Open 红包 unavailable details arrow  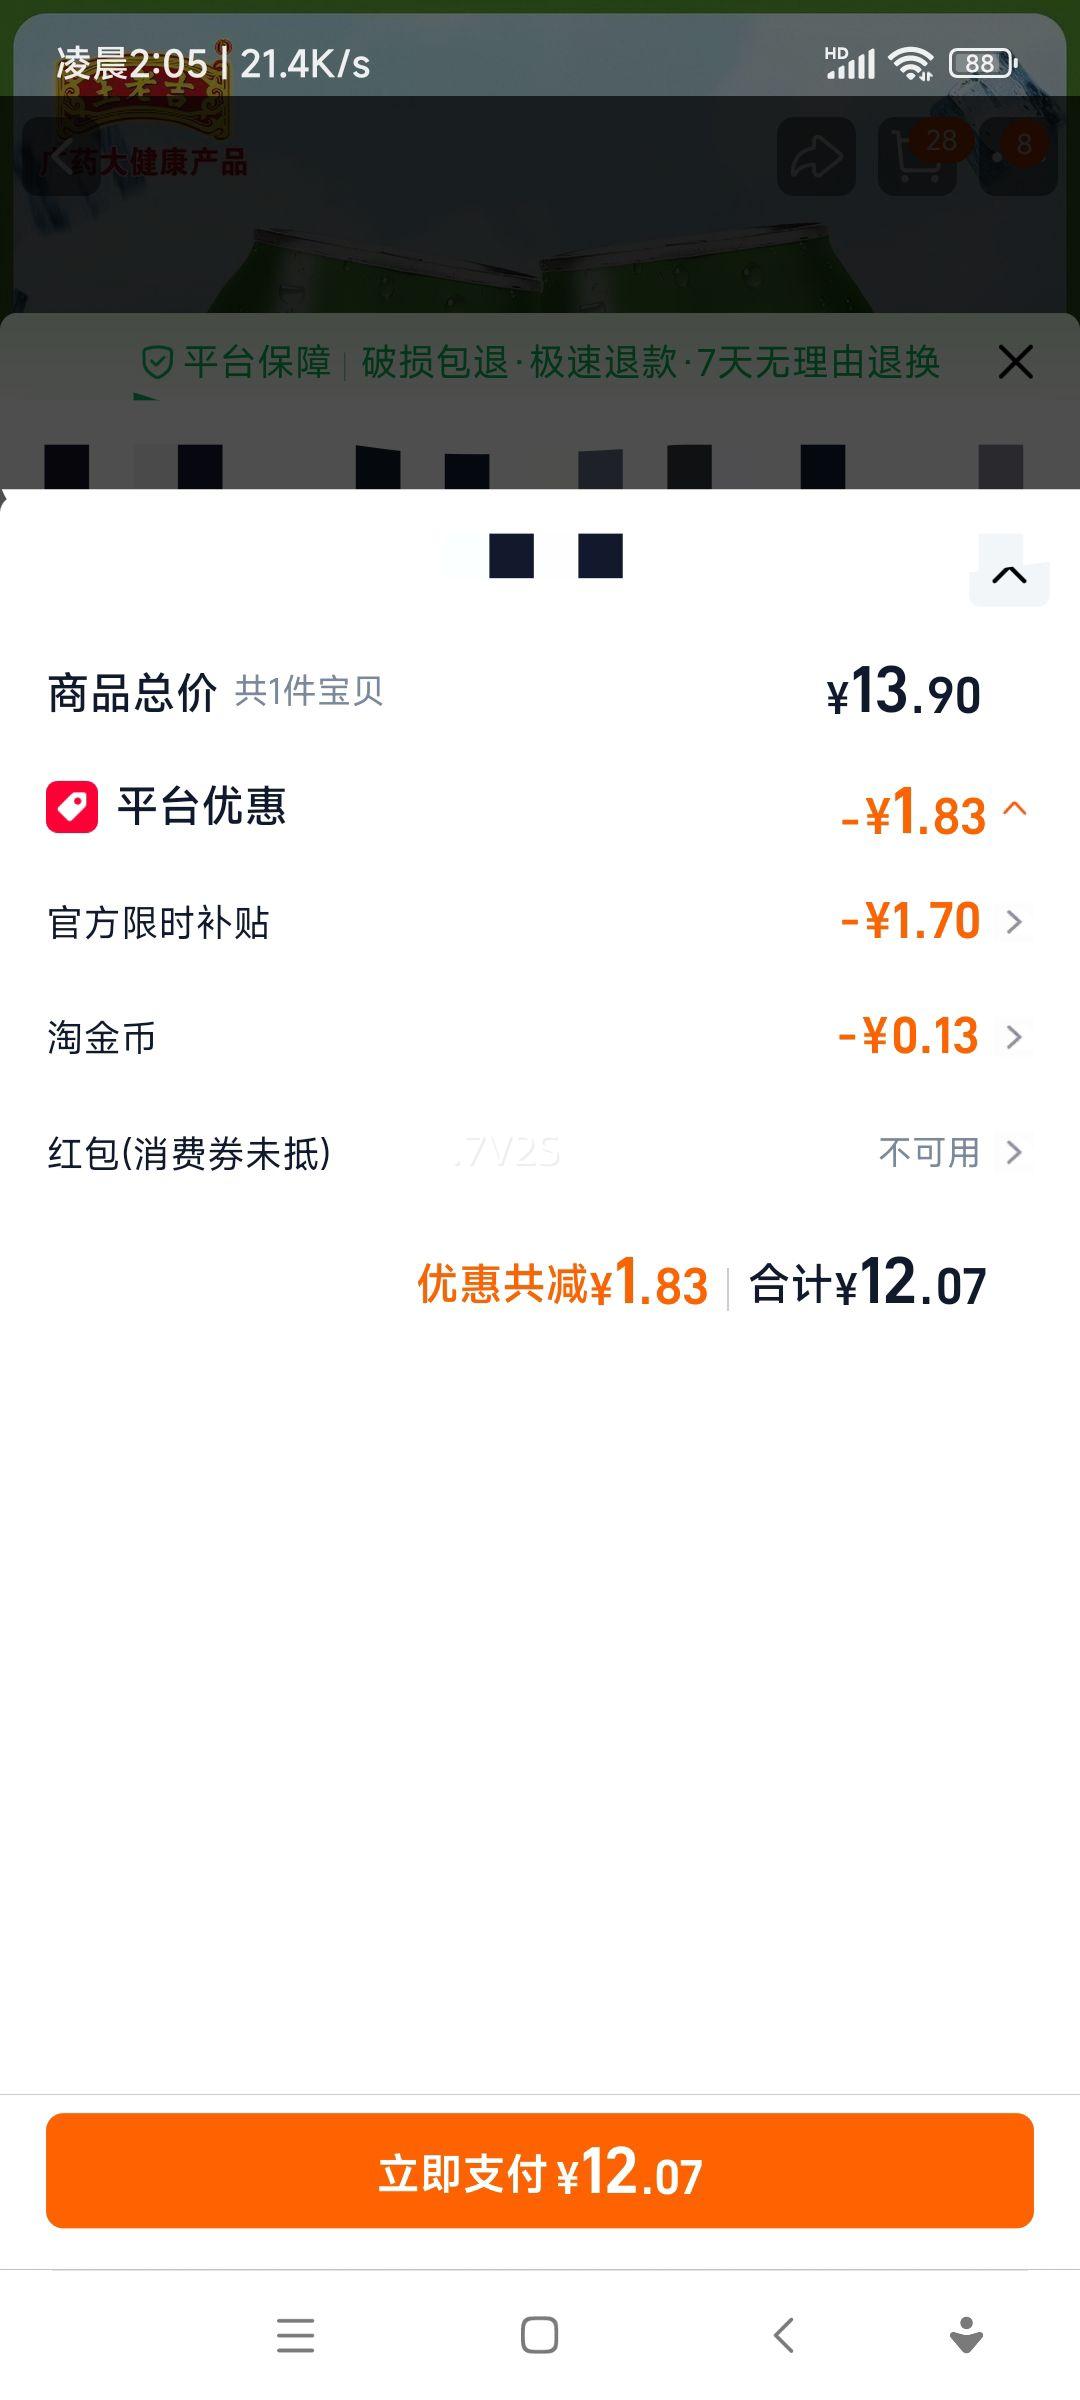click(1014, 1152)
